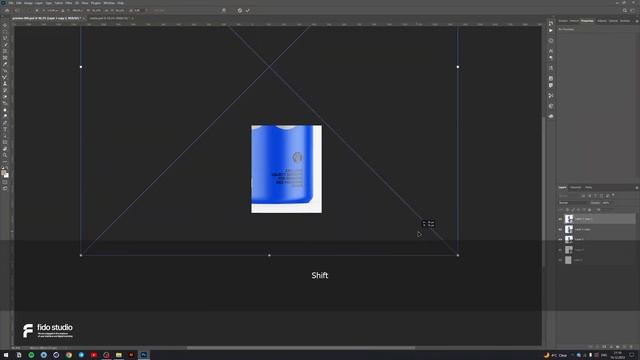640x360 pixels.
Task: Create a new layer icon
Action: tap(624, 347)
